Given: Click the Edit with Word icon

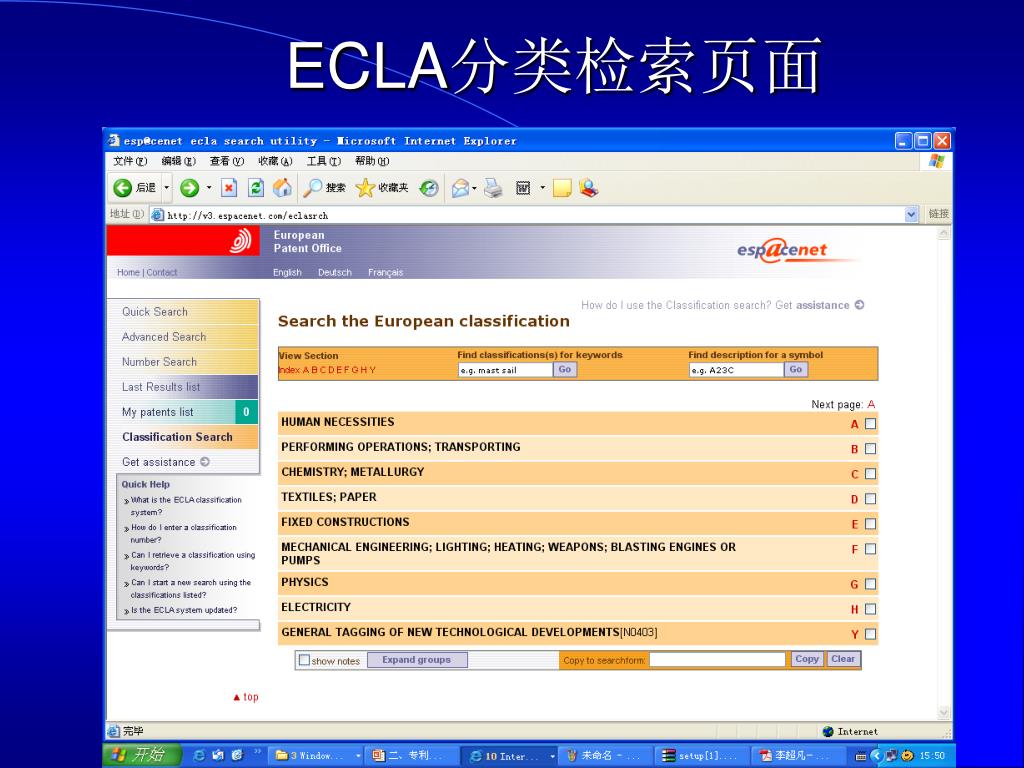Looking at the screenshot, I should [x=523, y=188].
